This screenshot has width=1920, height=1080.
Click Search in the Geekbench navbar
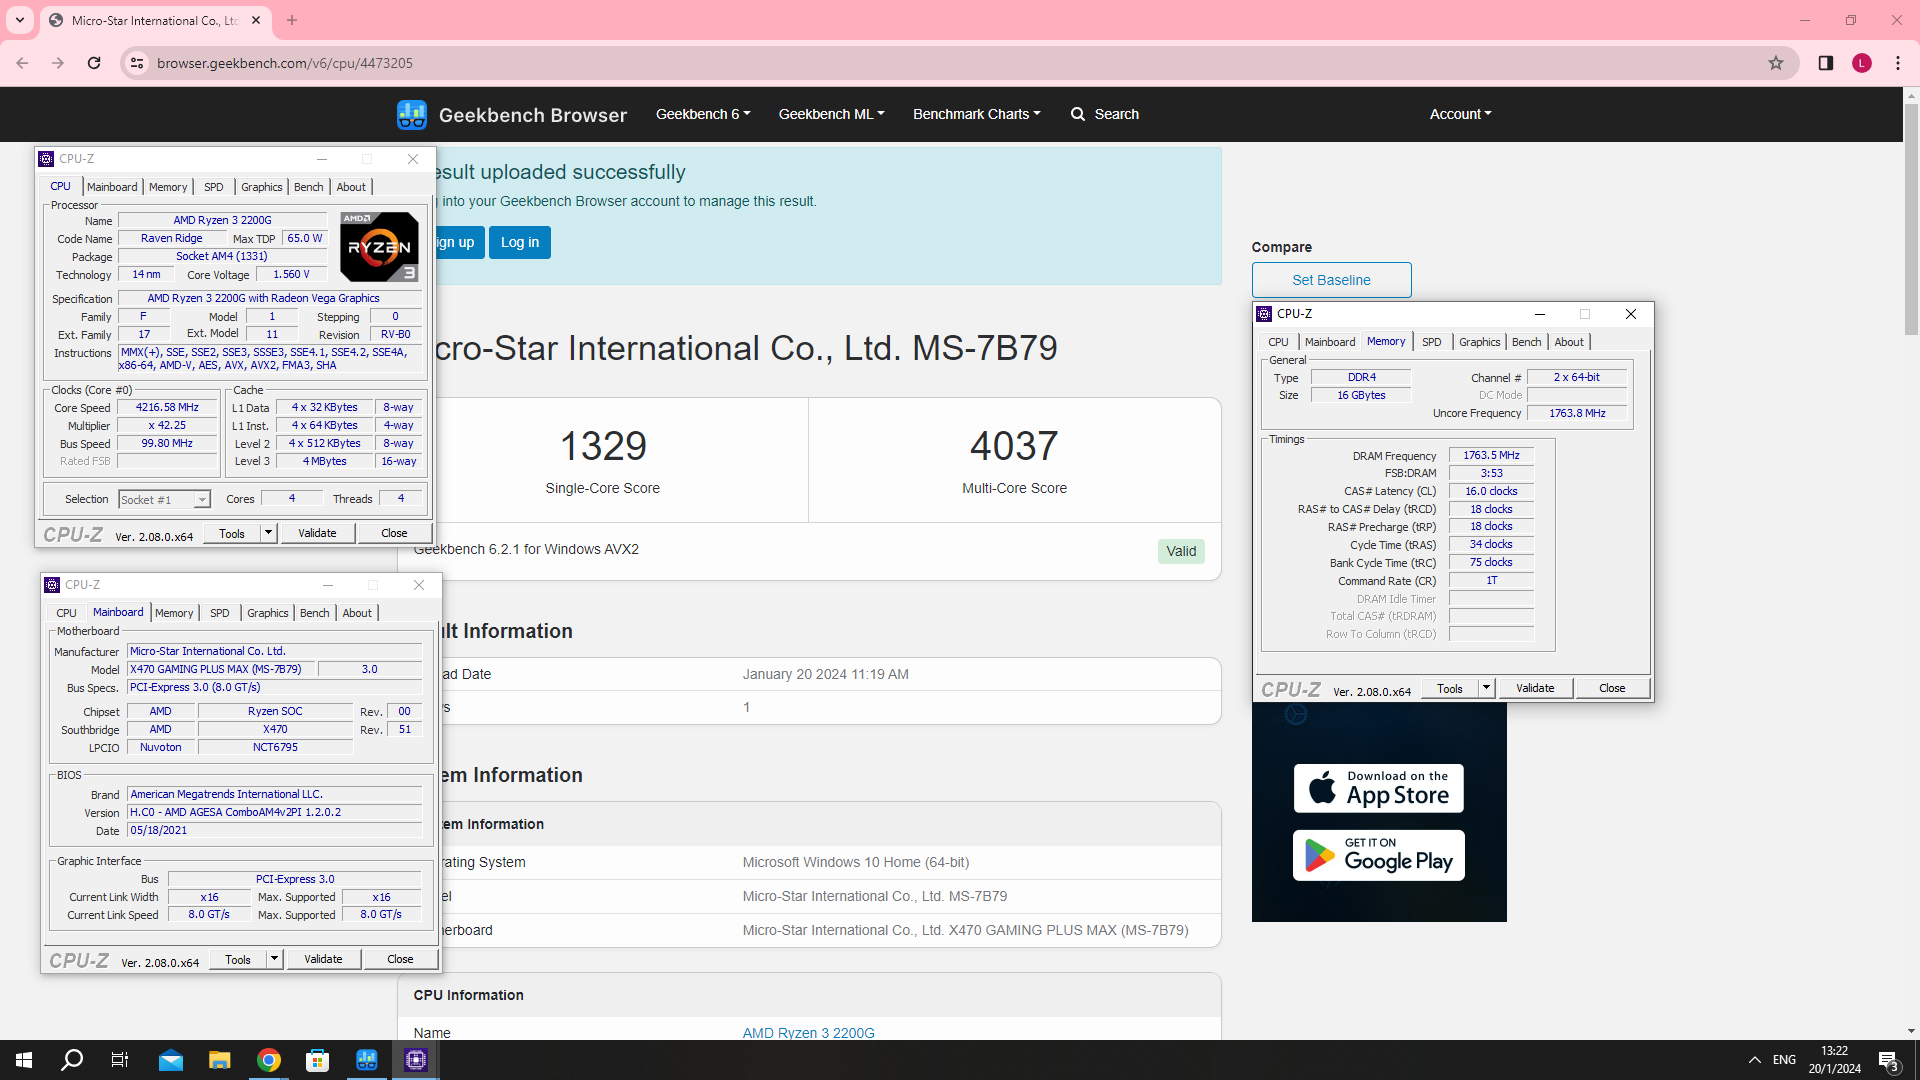pyautogui.click(x=1105, y=114)
